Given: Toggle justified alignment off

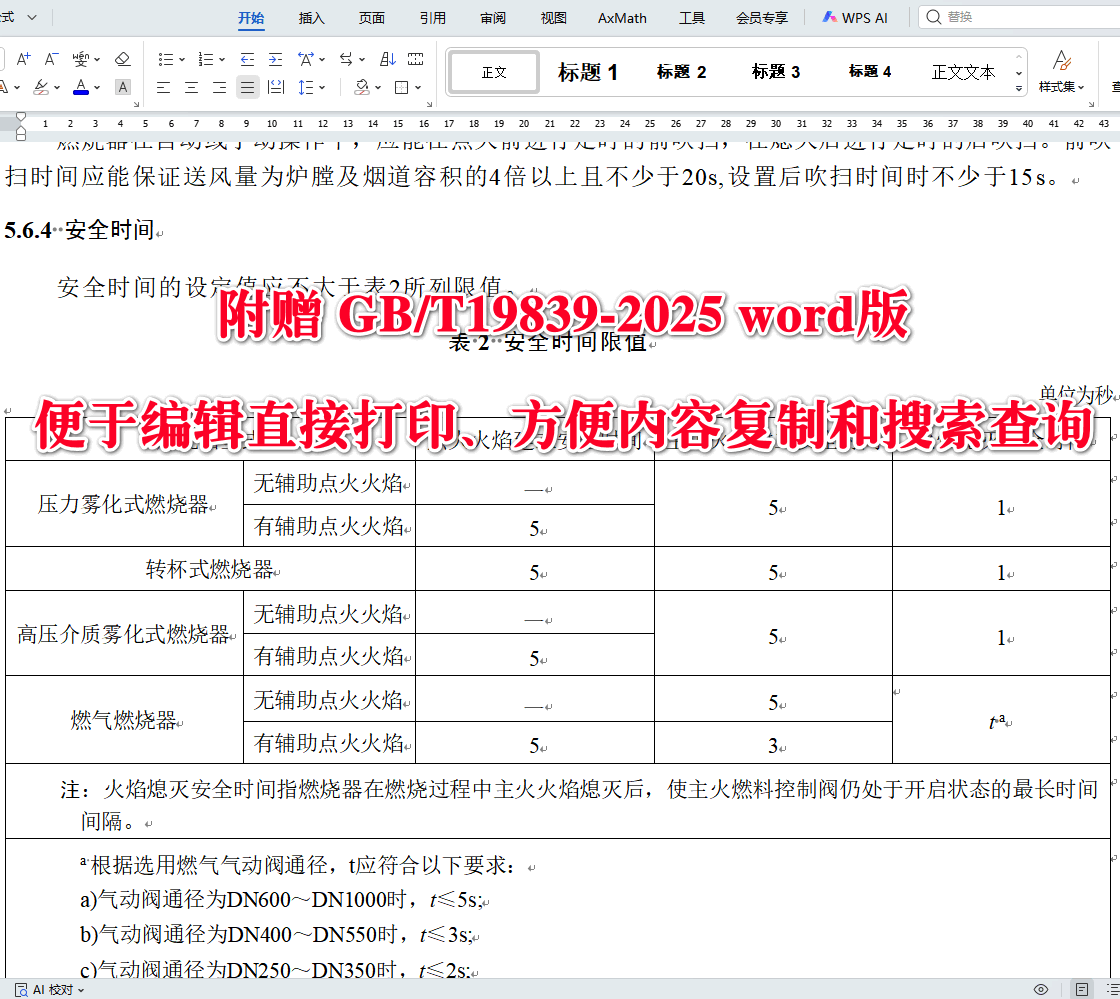Looking at the screenshot, I should click(247, 87).
